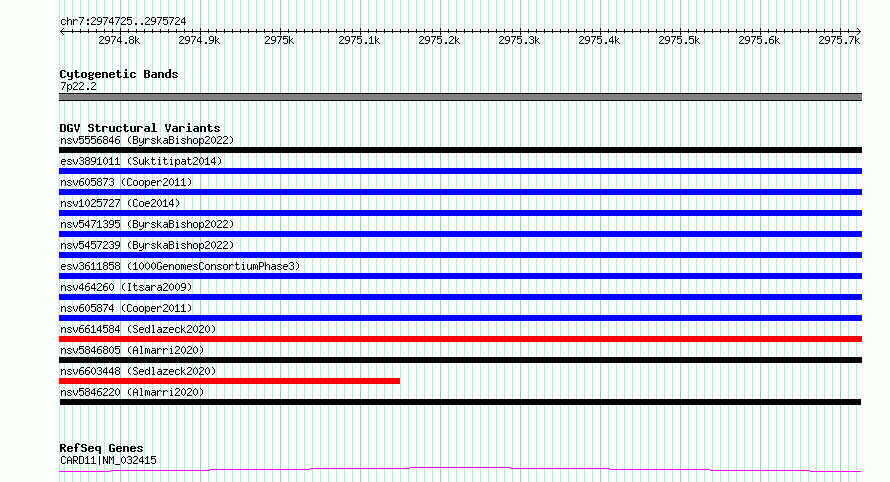Select the 7p22.2 band label
This screenshot has height=482, width=890.
78,86
